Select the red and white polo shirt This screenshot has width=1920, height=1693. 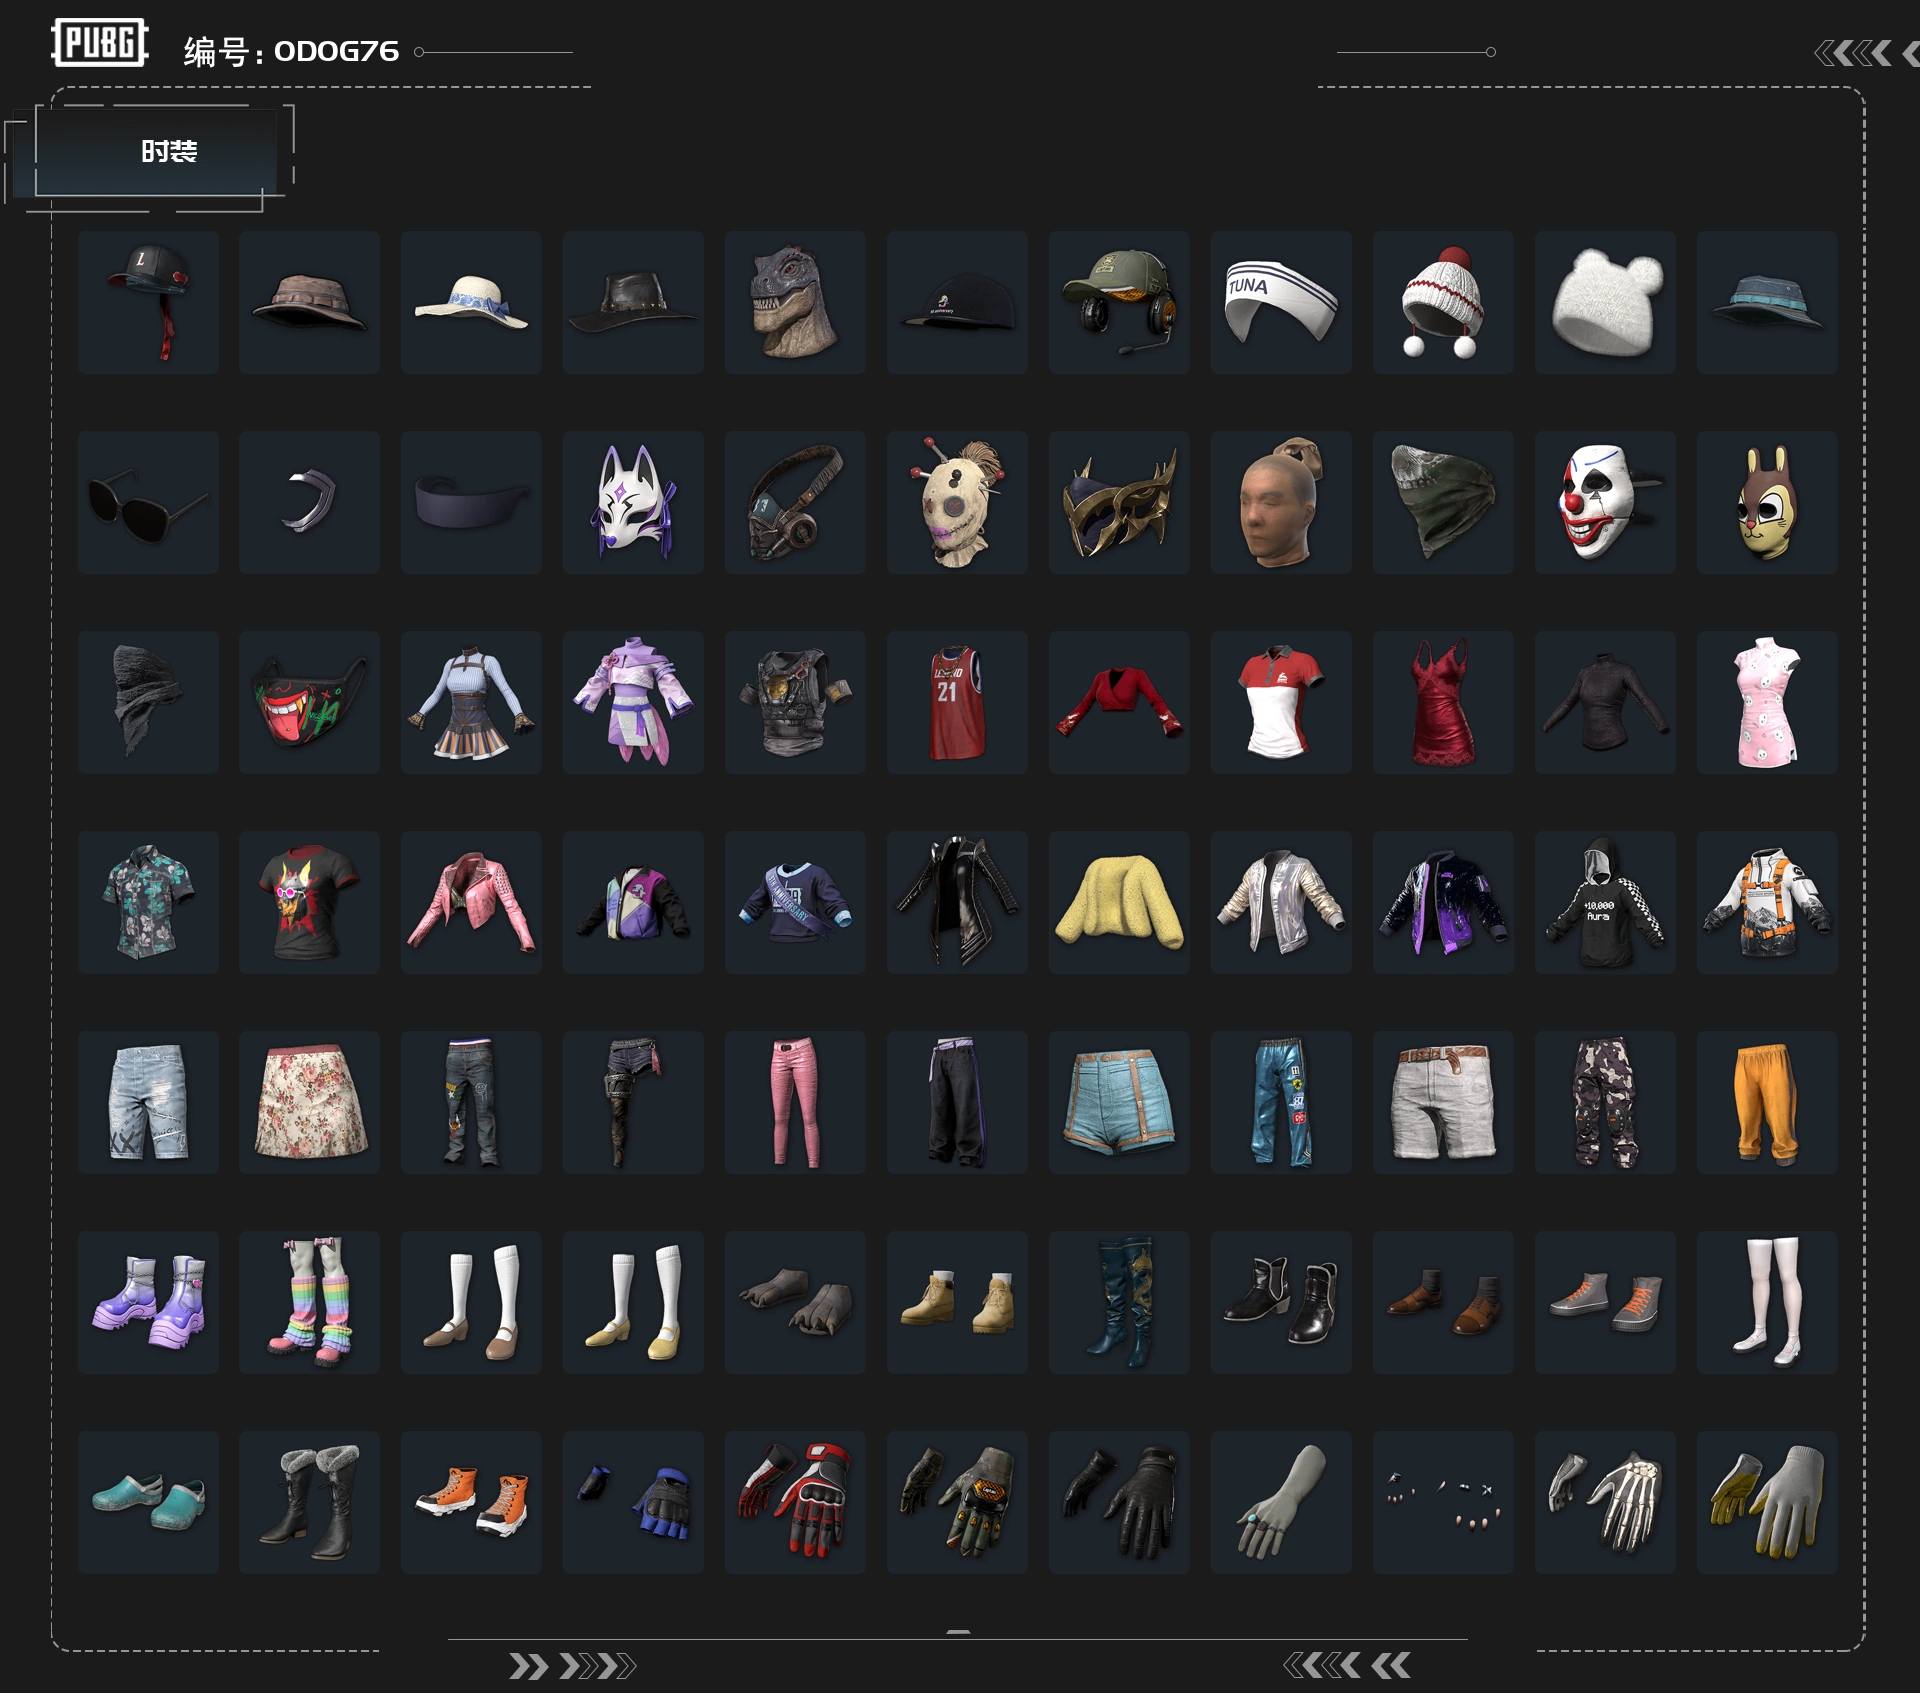(x=1281, y=702)
